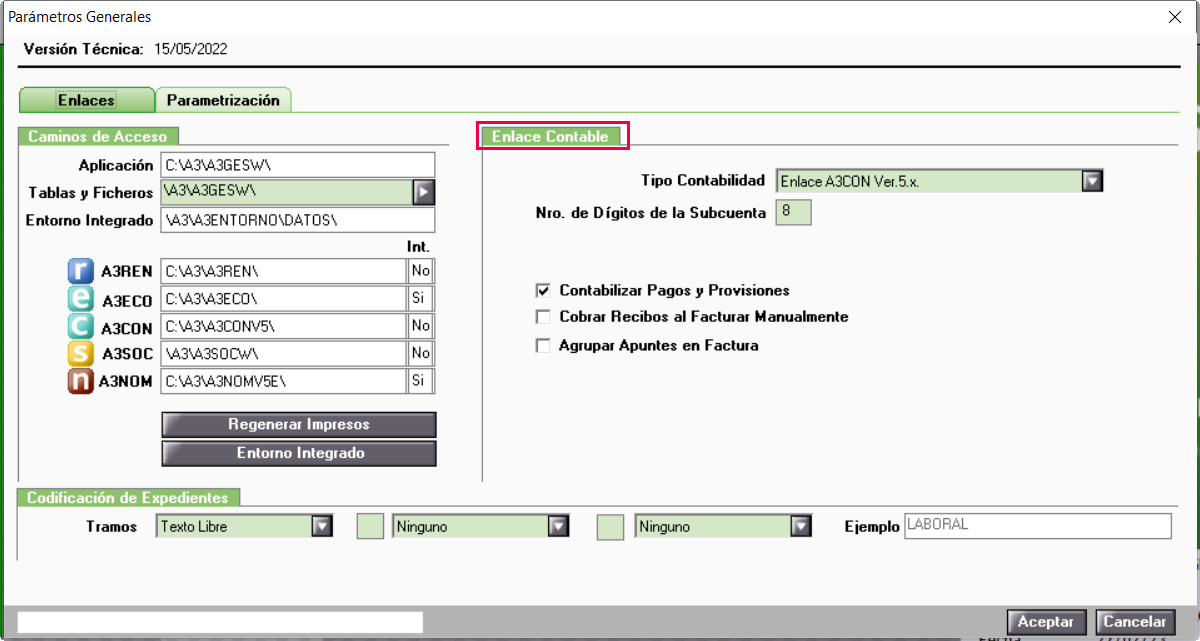Click the Enlace Contable section header
Image resolution: width=1200 pixels, height=641 pixels.
[x=551, y=137]
